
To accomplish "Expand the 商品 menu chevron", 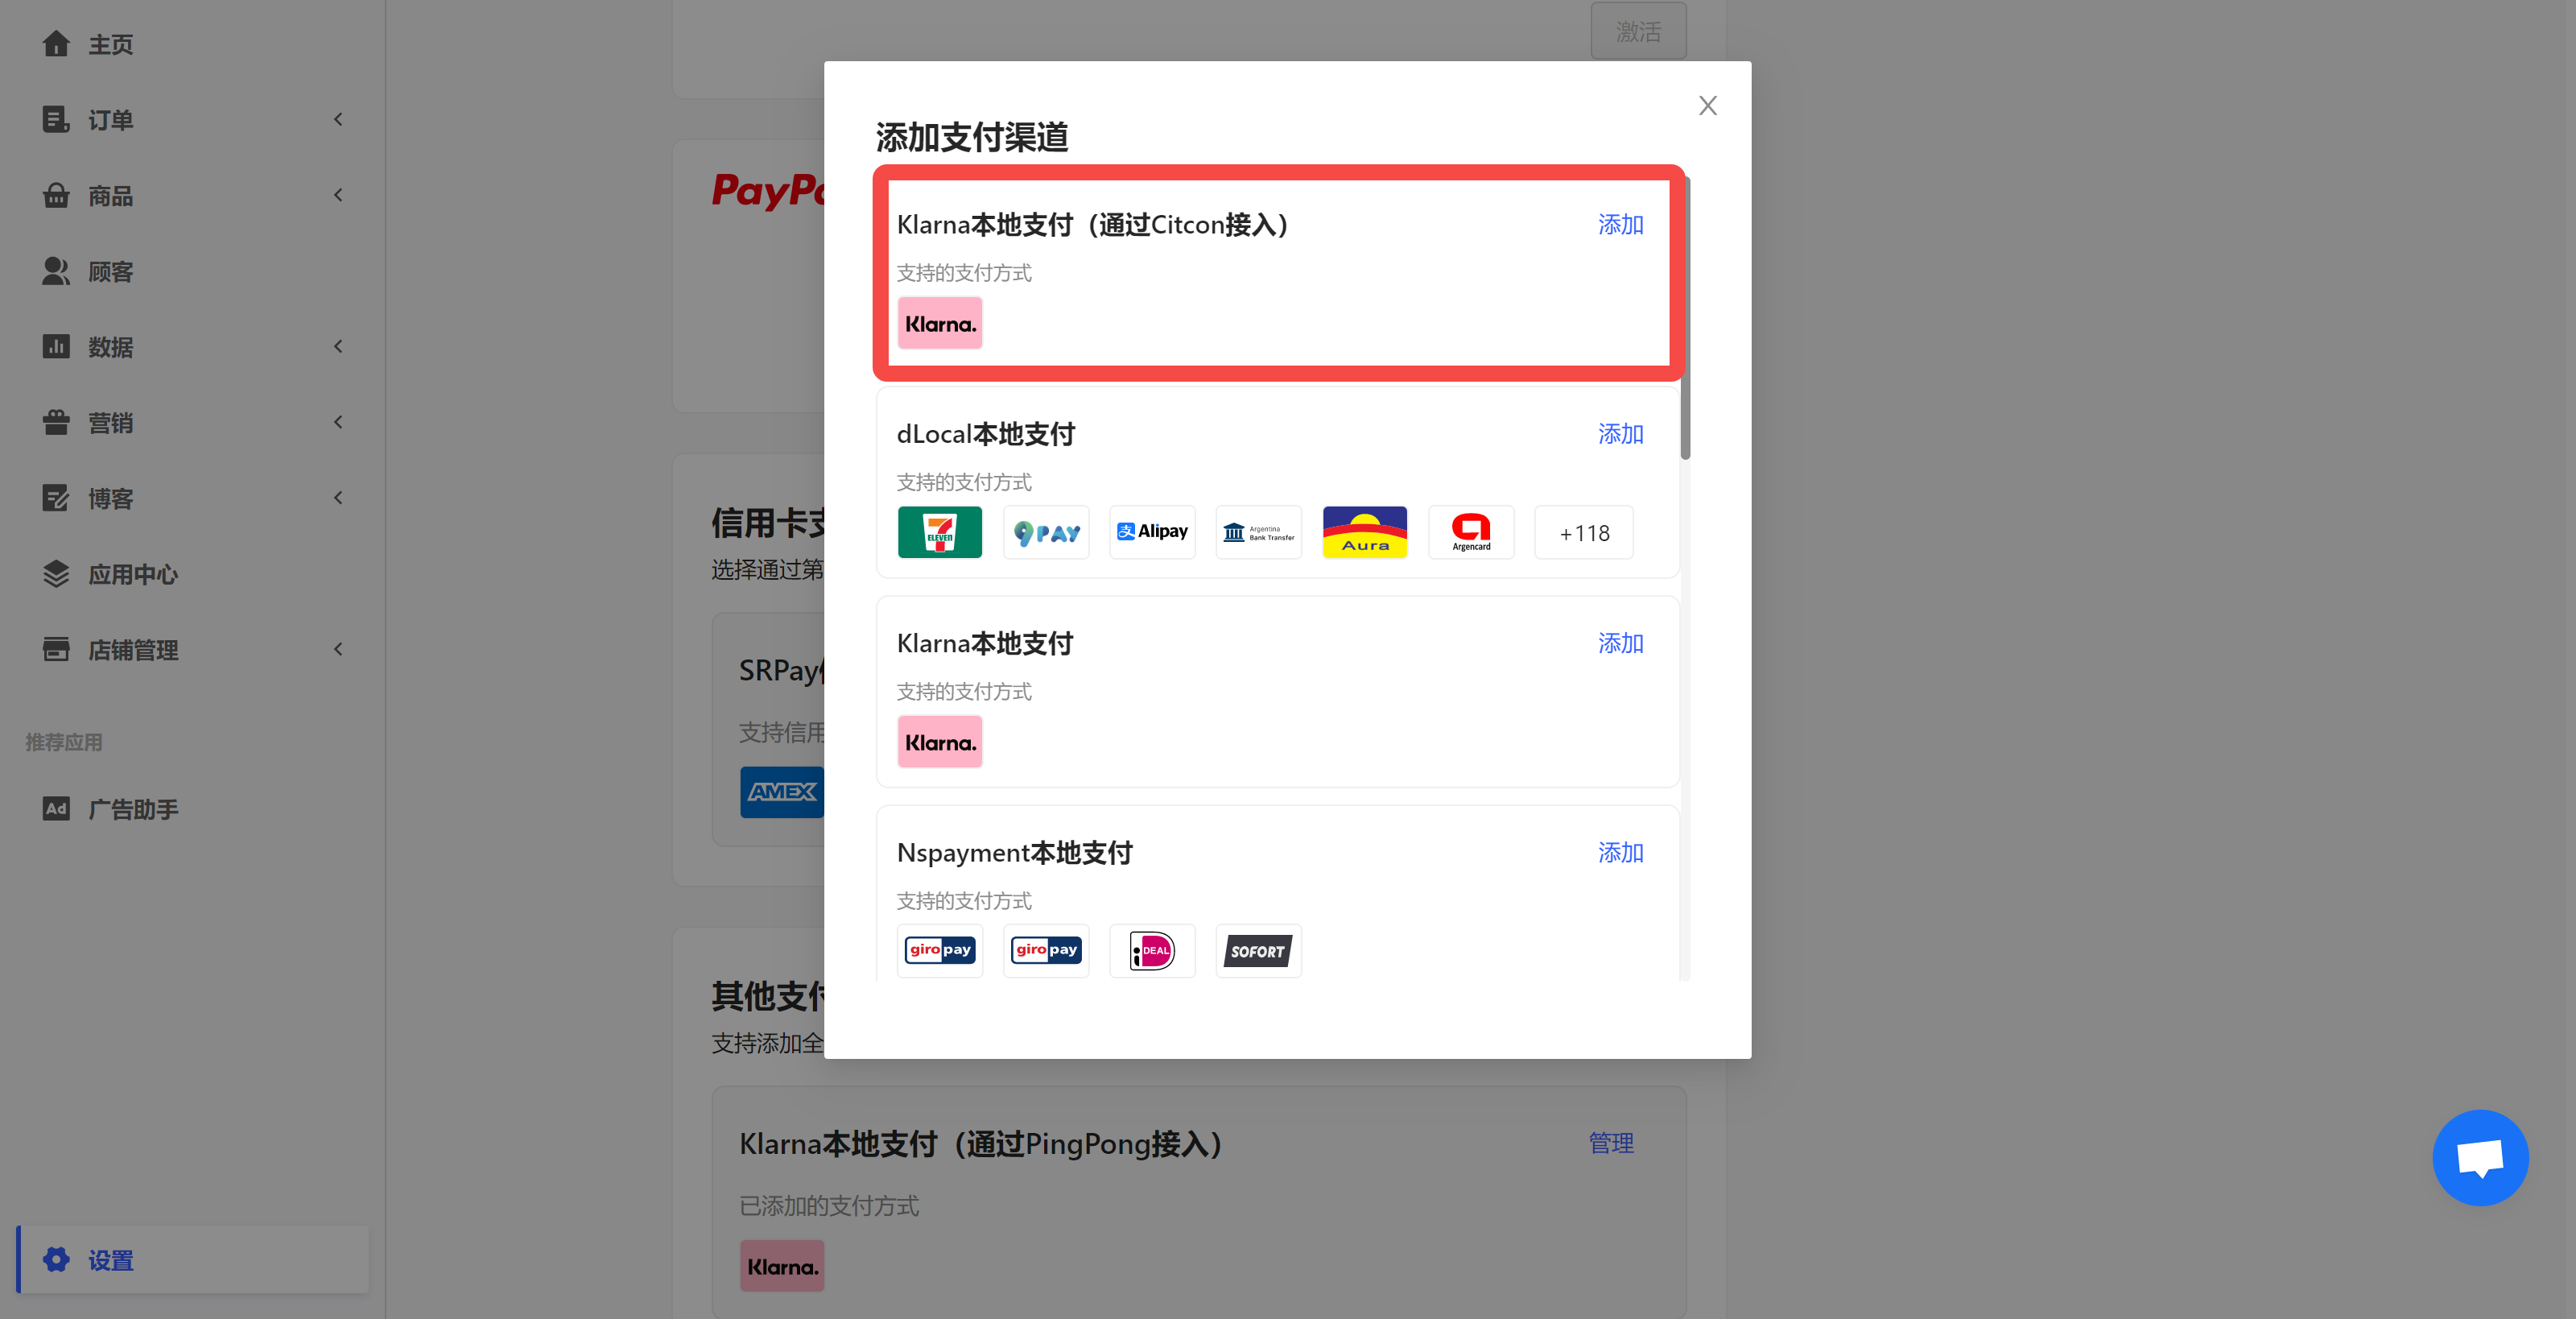I will click(338, 196).
